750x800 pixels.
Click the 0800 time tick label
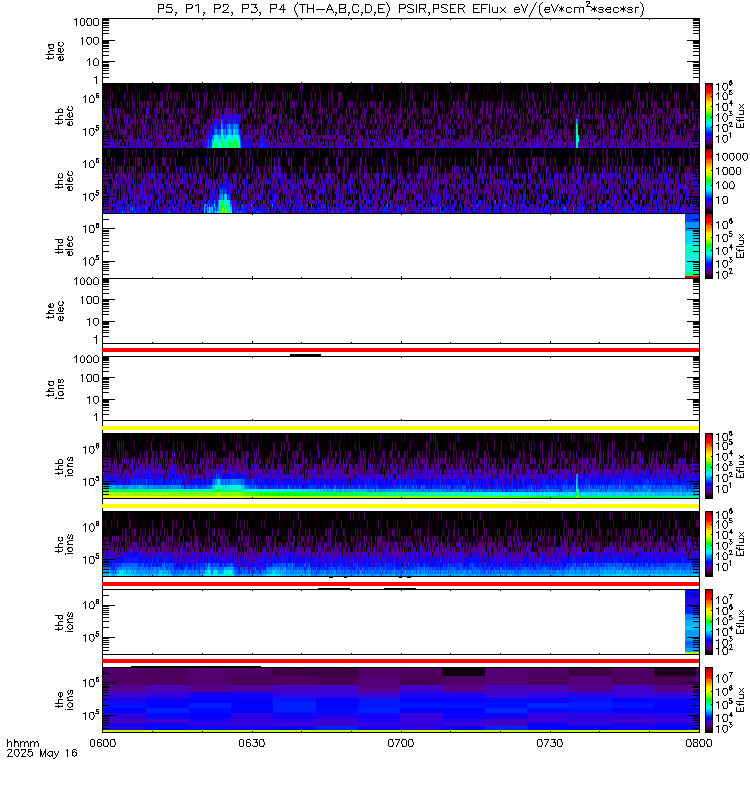click(x=698, y=743)
